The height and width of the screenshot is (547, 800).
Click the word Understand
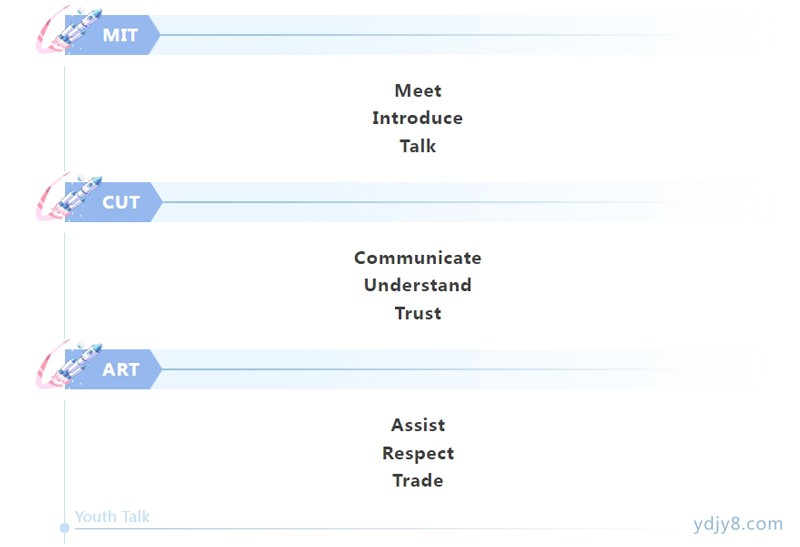click(x=418, y=285)
